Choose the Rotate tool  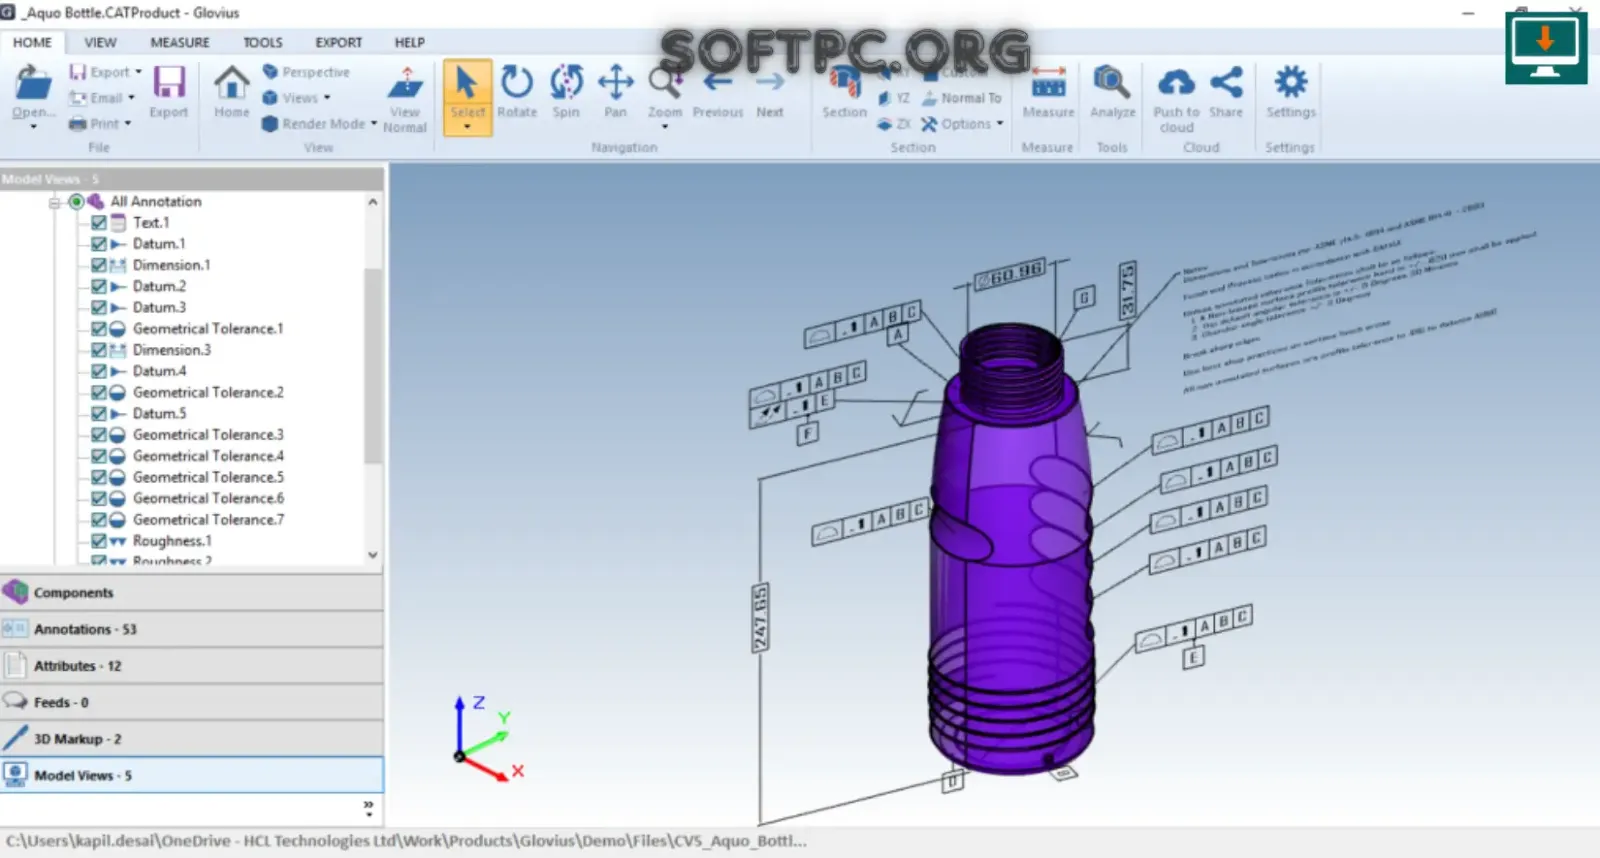pyautogui.click(x=517, y=82)
